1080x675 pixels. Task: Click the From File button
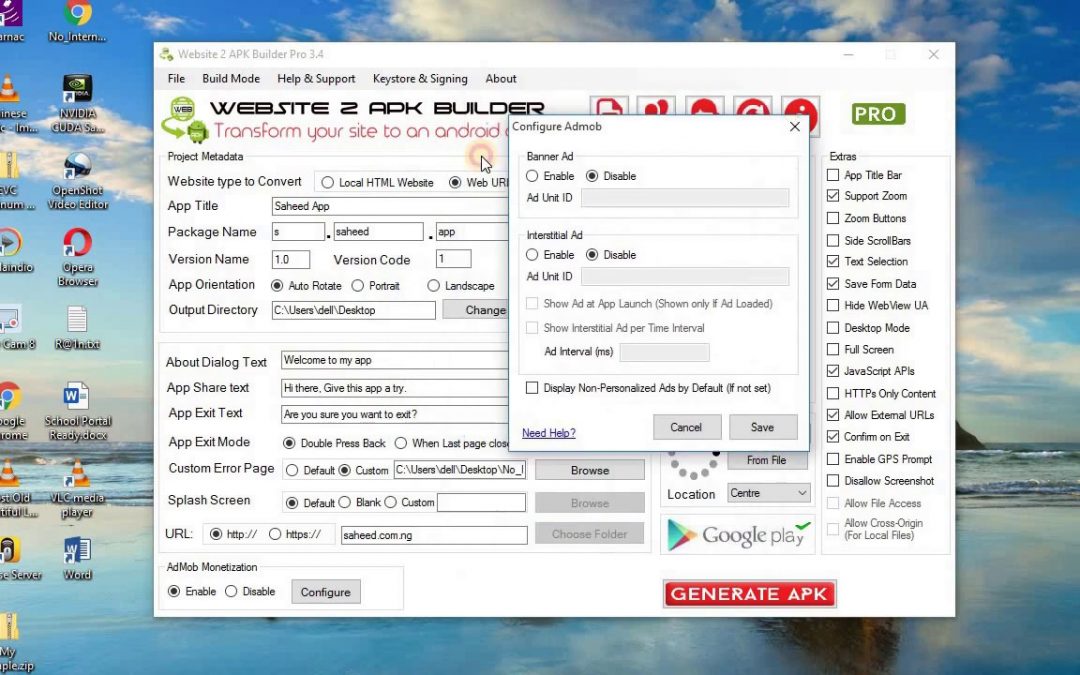pyautogui.click(x=767, y=460)
